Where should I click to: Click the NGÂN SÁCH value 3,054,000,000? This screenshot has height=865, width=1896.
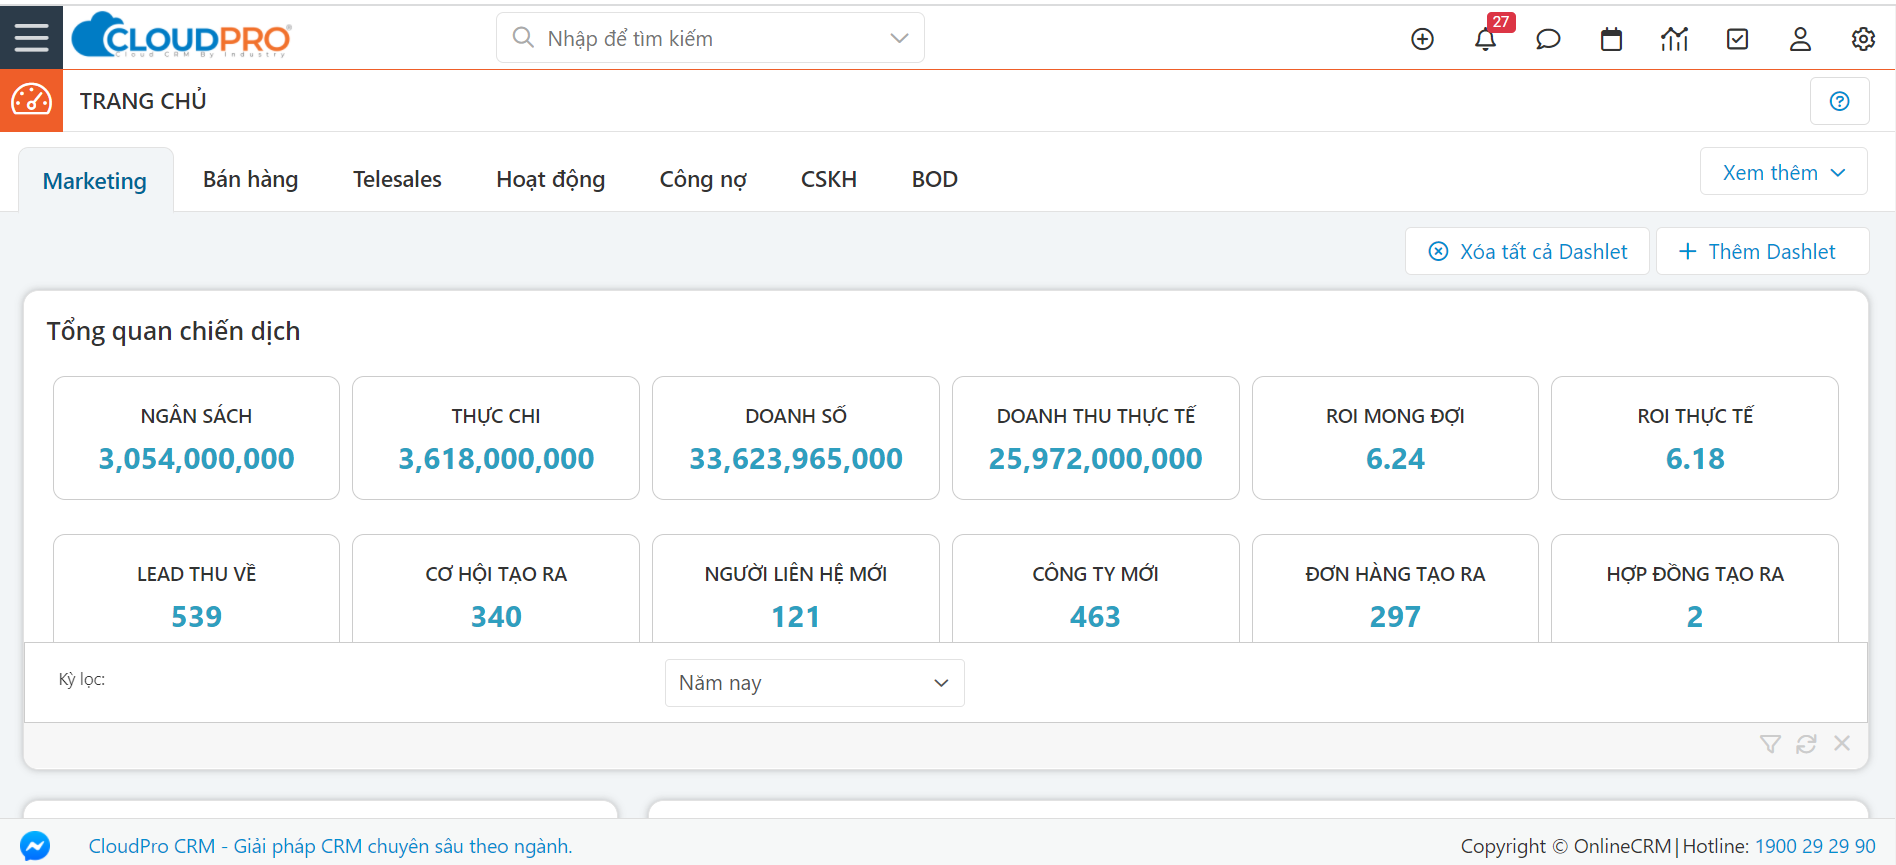tap(196, 459)
